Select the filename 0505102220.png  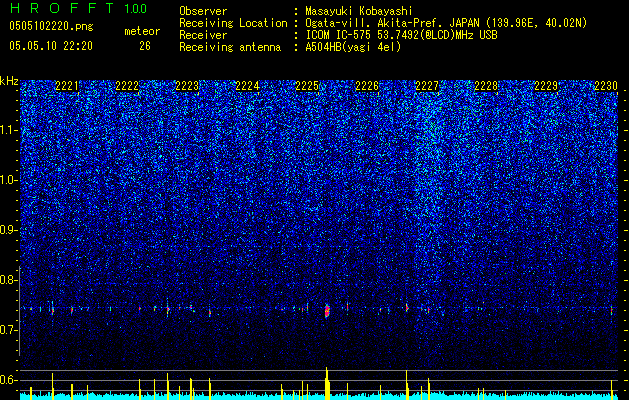tap(51, 26)
